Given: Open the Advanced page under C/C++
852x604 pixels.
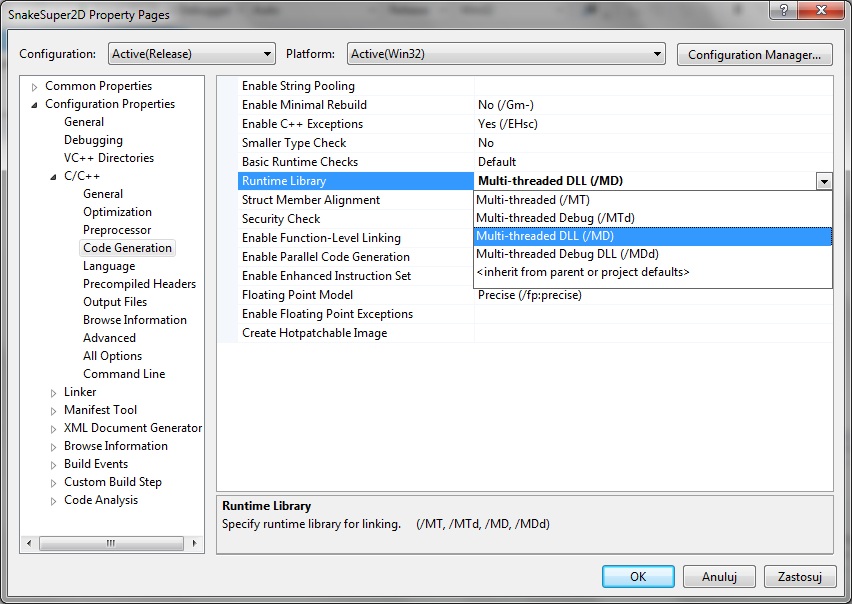Looking at the screenshot, I should pyautogui.click(x=109, y=337).
